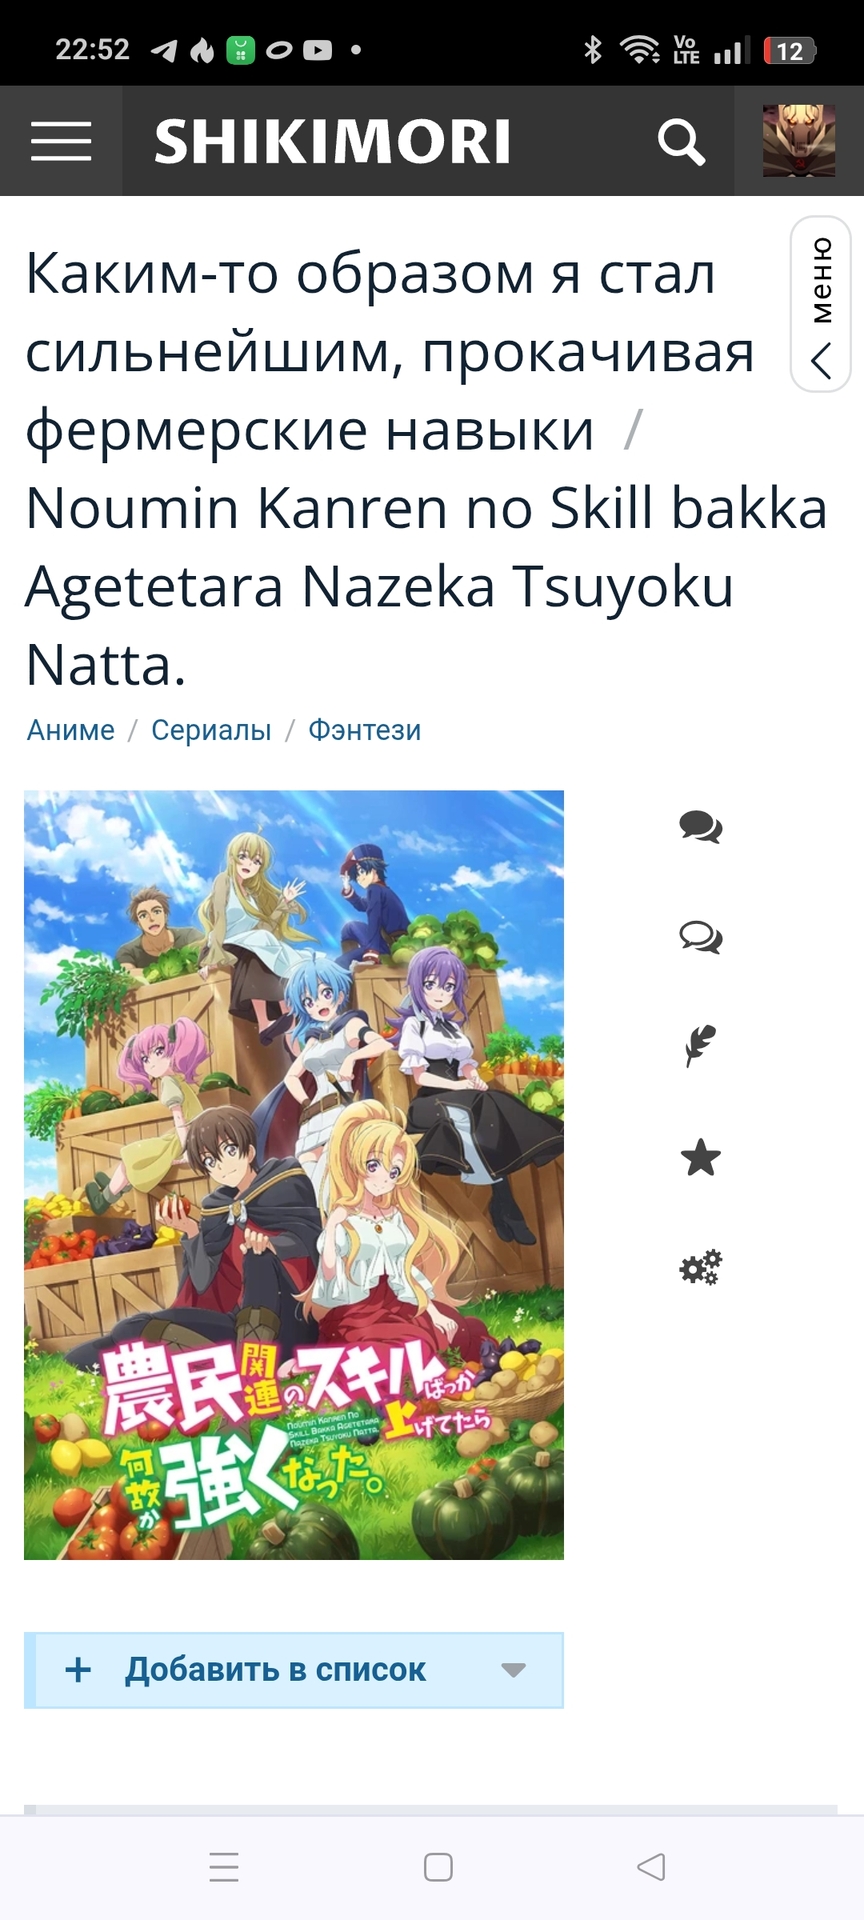Viewport: 864px width, 1920px height.
Task: Open the hamburger navigation menu
Action: pyautogui.click(x=61, y=141)
